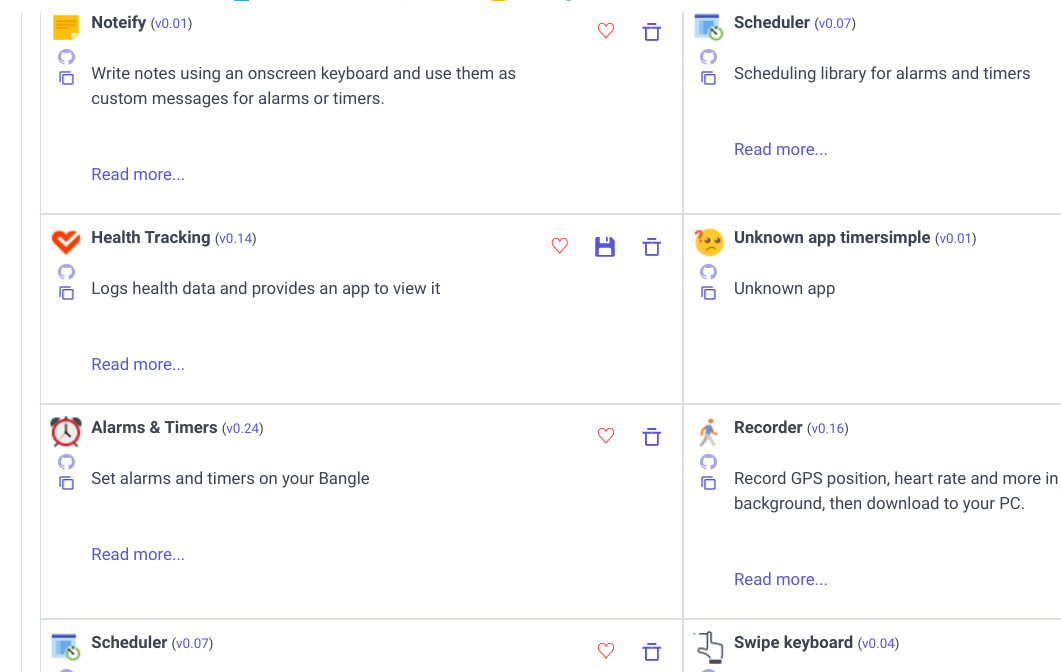The image size is (1061, 672).
Task: Open Read more for Noteify
Action: coord(138,175)
